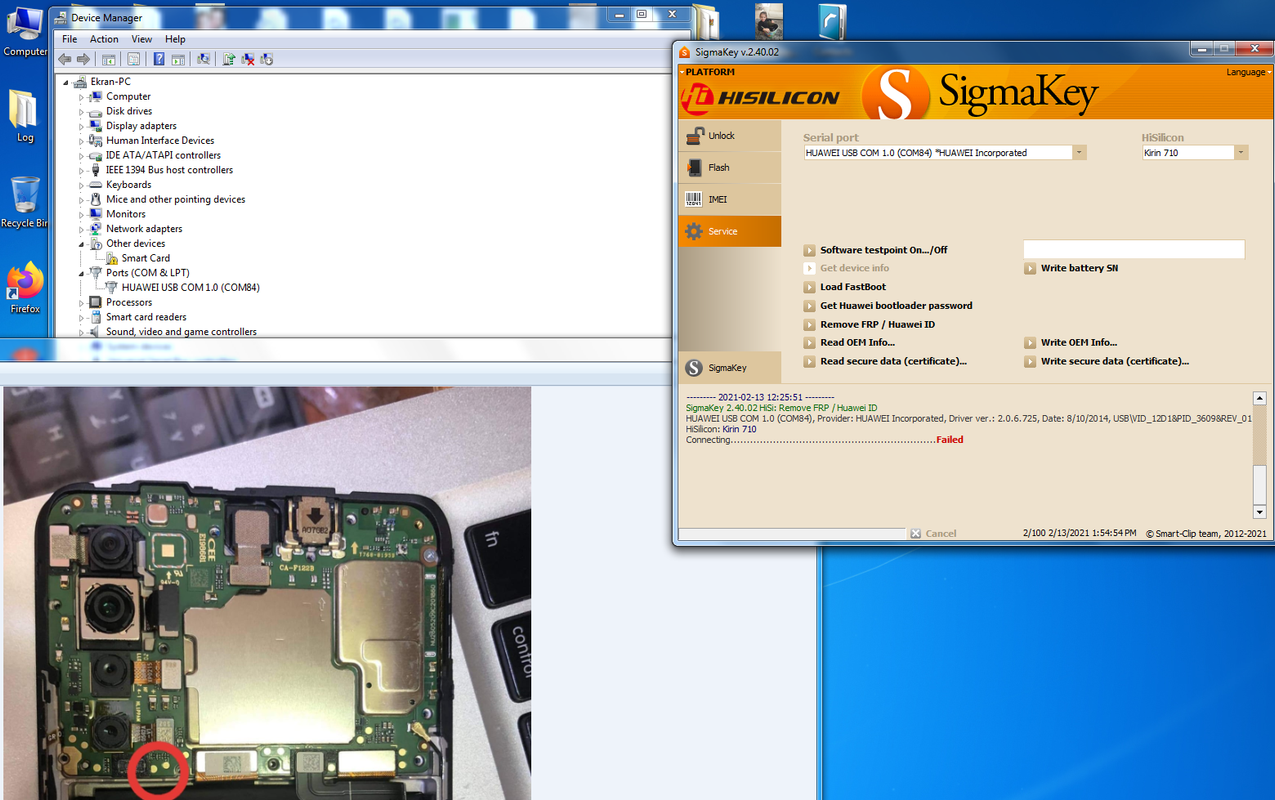Collapse the Other devices node
This screenshot has height=800, width=1275.
(x=82, y=244)
